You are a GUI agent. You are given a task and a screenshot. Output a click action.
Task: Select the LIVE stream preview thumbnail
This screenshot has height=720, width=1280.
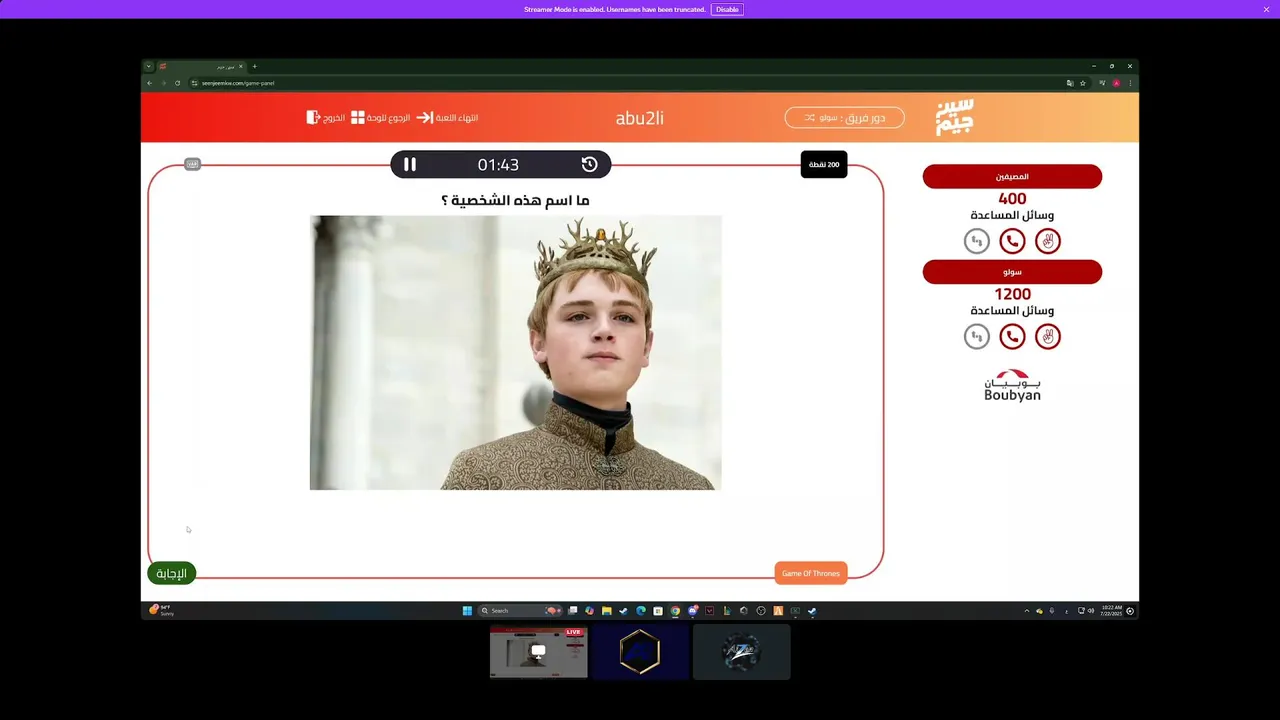pyautogui.click(x=539, y=653)
